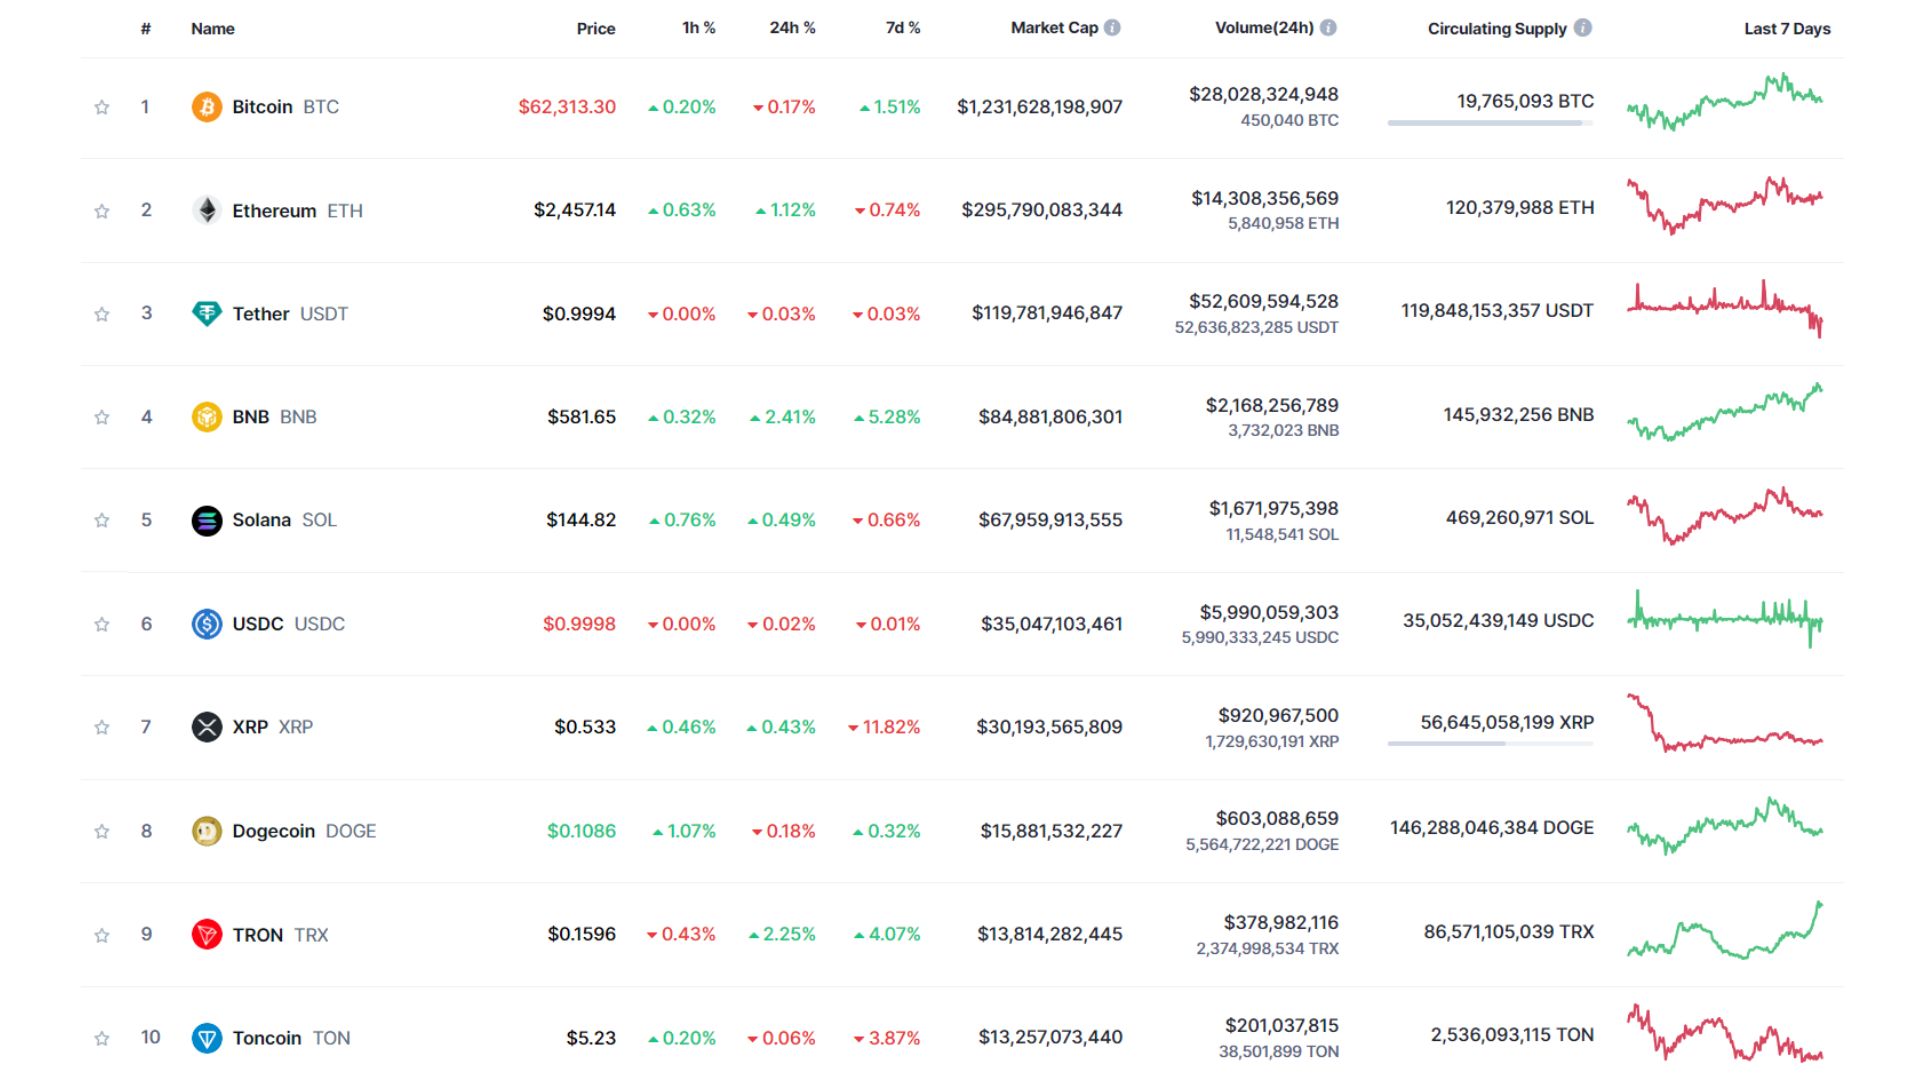Star Toncoin for your watchlist
Screen dimensions: 1920x1080
point(101,1037)
